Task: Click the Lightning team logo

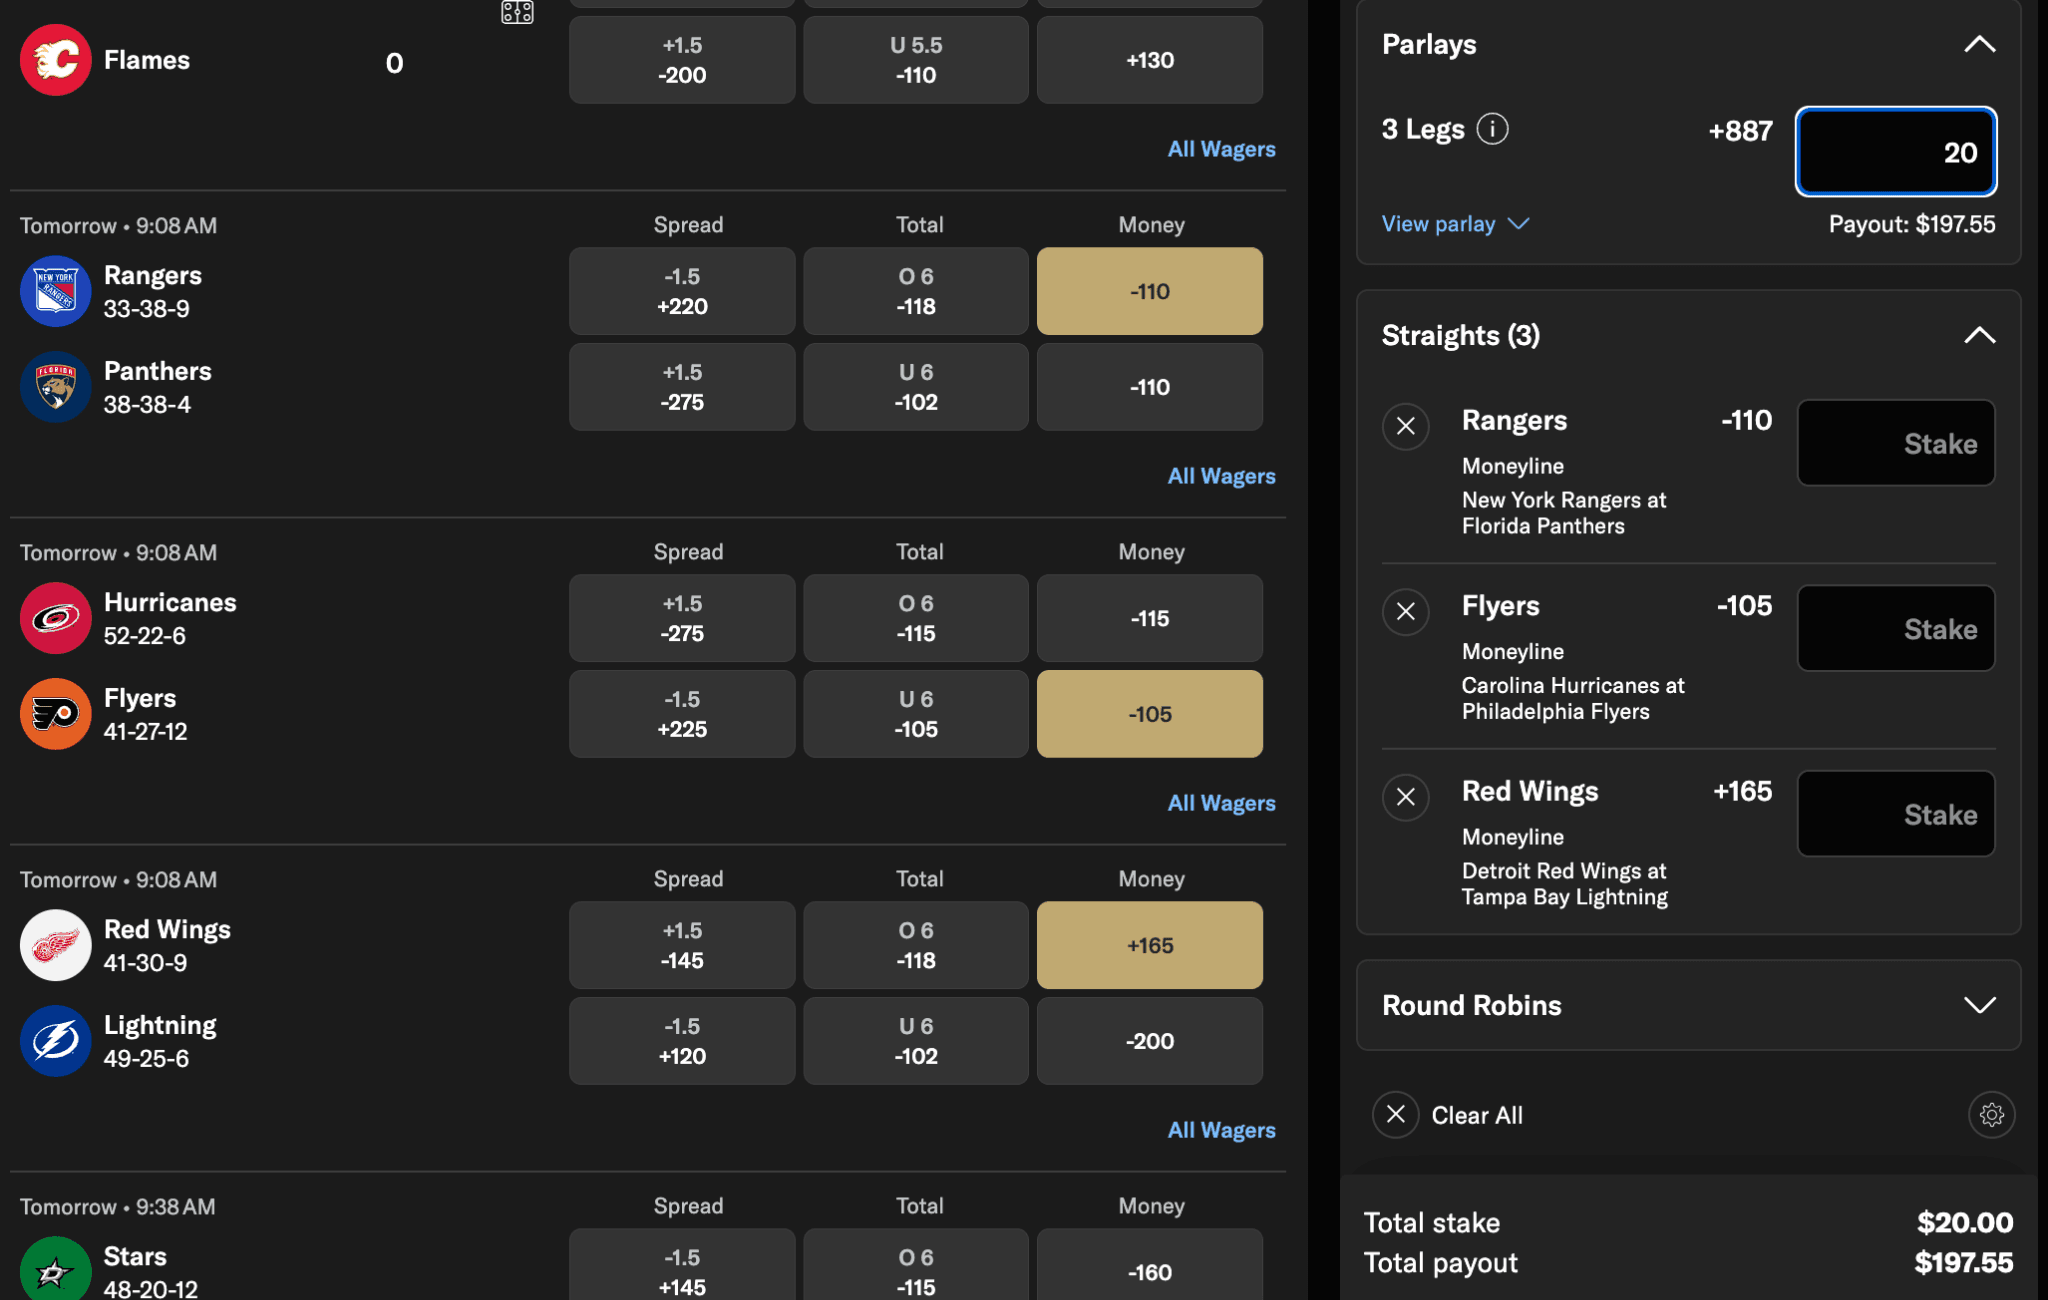Action: click(x=56, y=1041)
